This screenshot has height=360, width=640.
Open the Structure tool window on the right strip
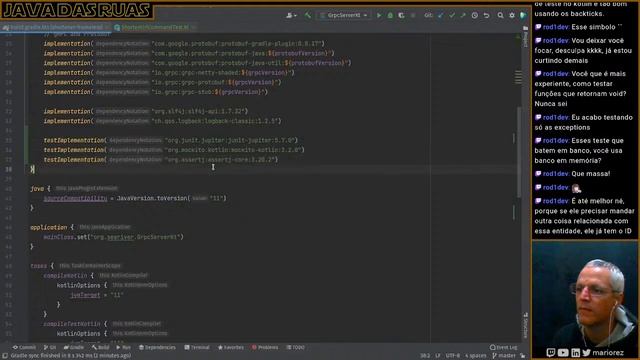pyautogui.click(x=526, y=325)
